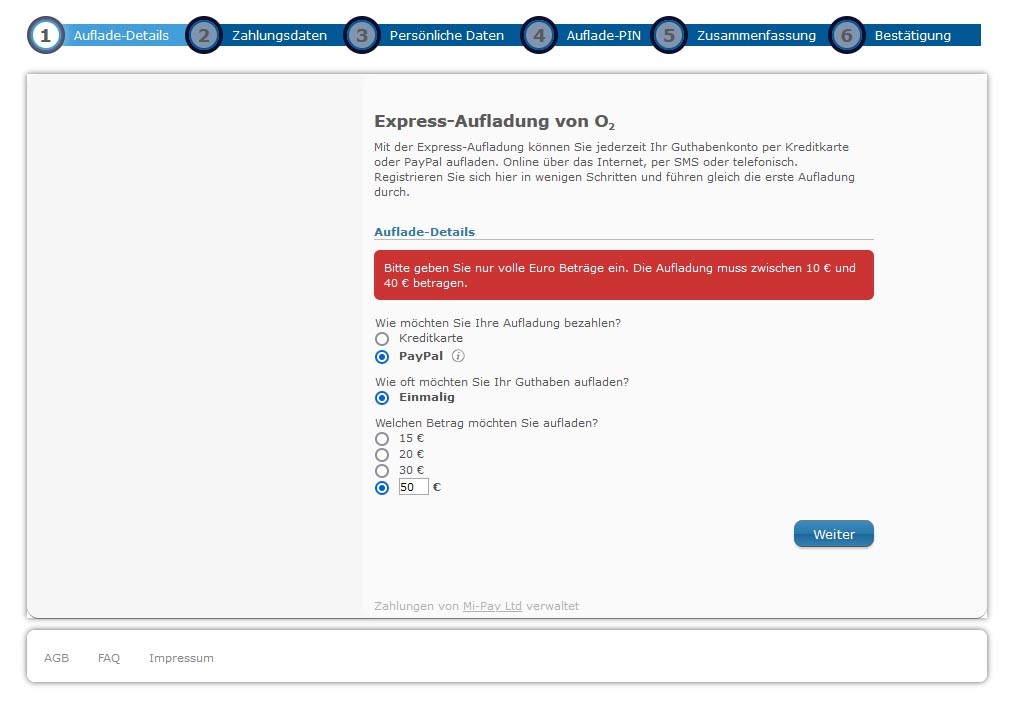Select the 15 € amount option

(382, 439)
